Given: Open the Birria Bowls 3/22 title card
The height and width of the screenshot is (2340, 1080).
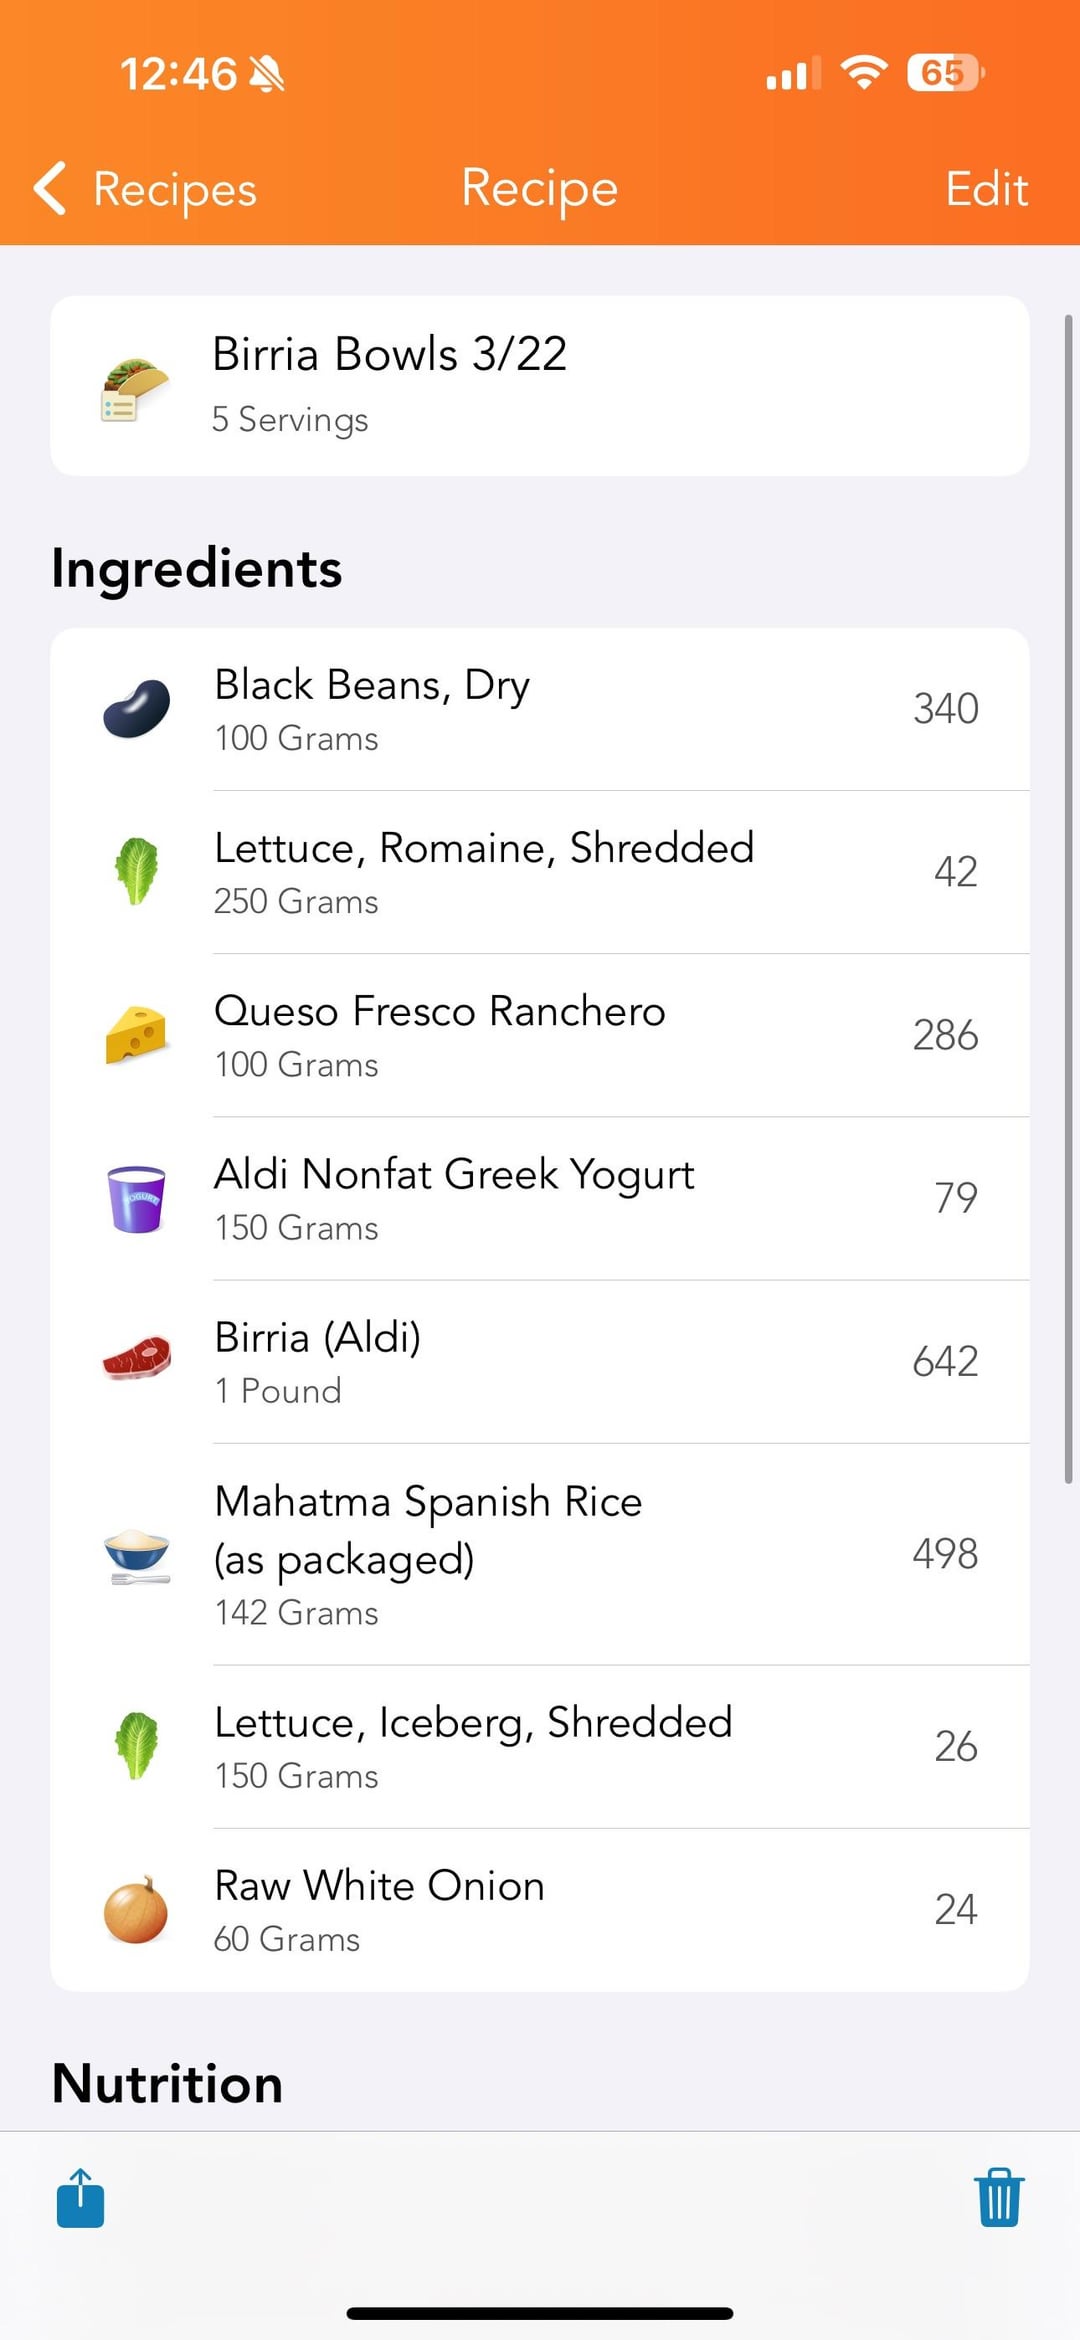Looking at the screenshot, I should pyautogui.click(x=540, y=385).
